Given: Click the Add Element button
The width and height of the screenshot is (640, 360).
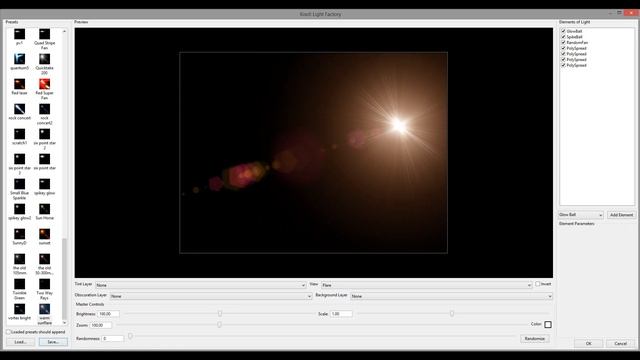Looking at the screenshot, I should 621,215.
